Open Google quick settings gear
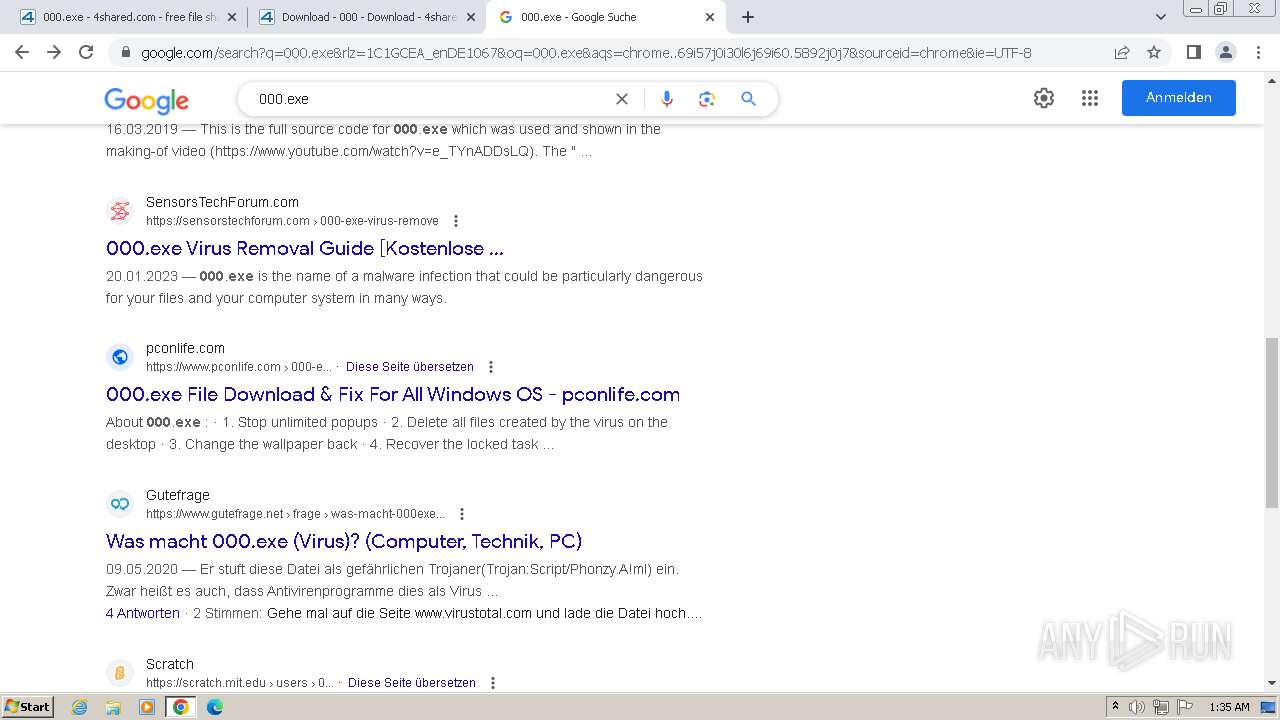Viewport: 1280px width, 720px height. 1044,98
